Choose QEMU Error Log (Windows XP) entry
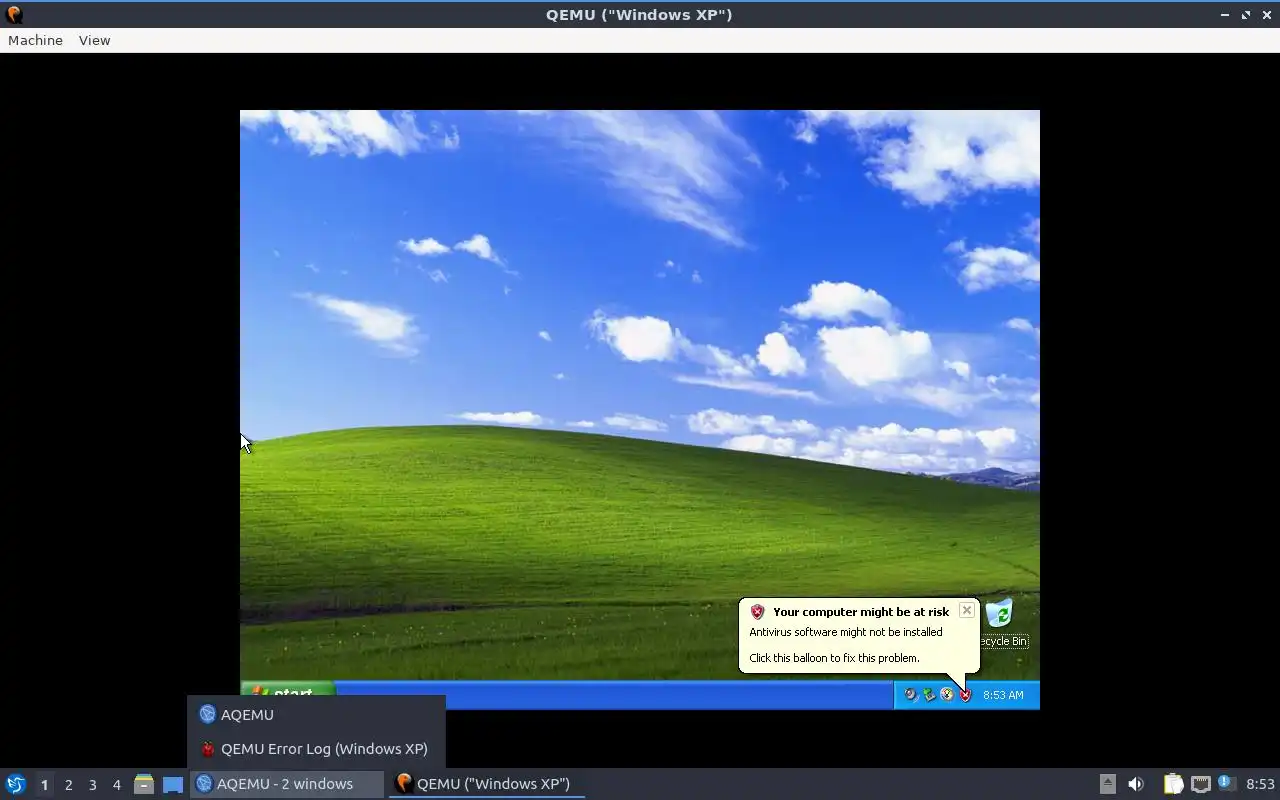 [316, 748]
